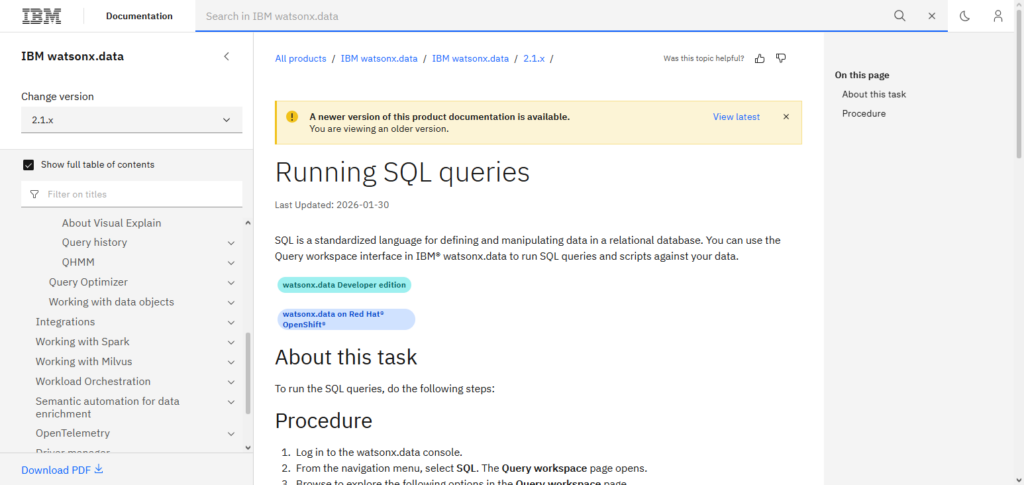Jump to About this task section
Viewport: 1024px width, 485px height.
click(x=874, y=94)
